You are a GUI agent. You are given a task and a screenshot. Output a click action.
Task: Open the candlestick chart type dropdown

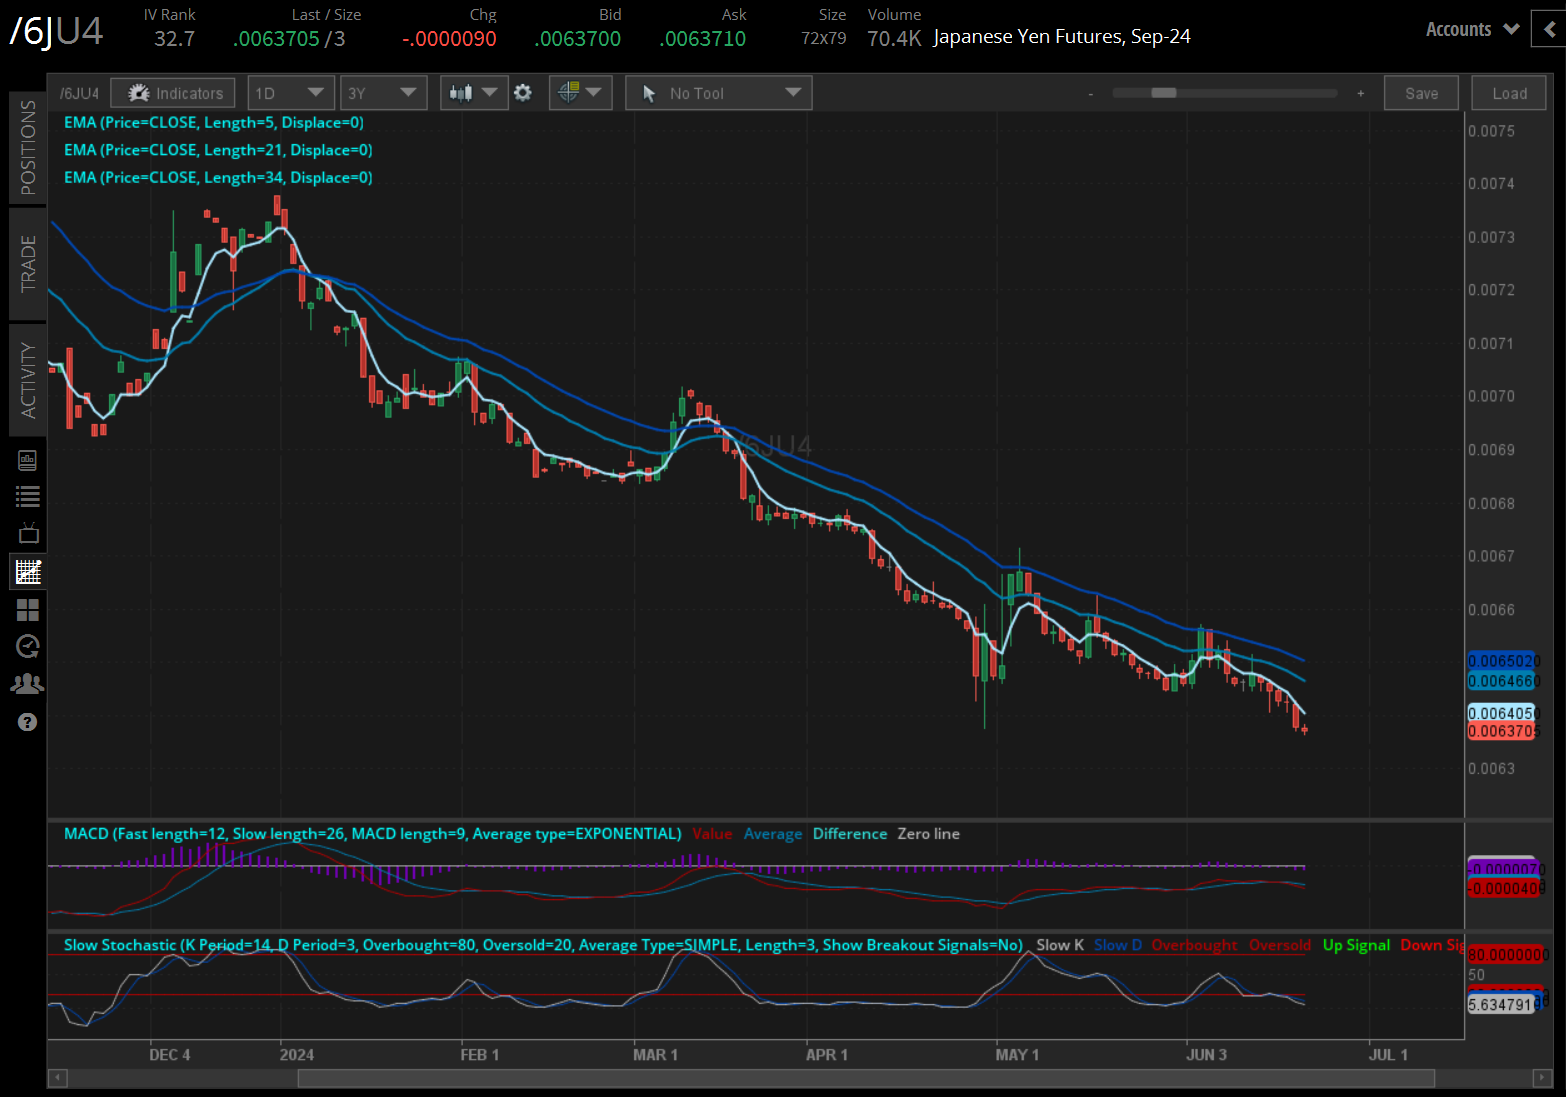pyautogui.click(x=473, y=93)
